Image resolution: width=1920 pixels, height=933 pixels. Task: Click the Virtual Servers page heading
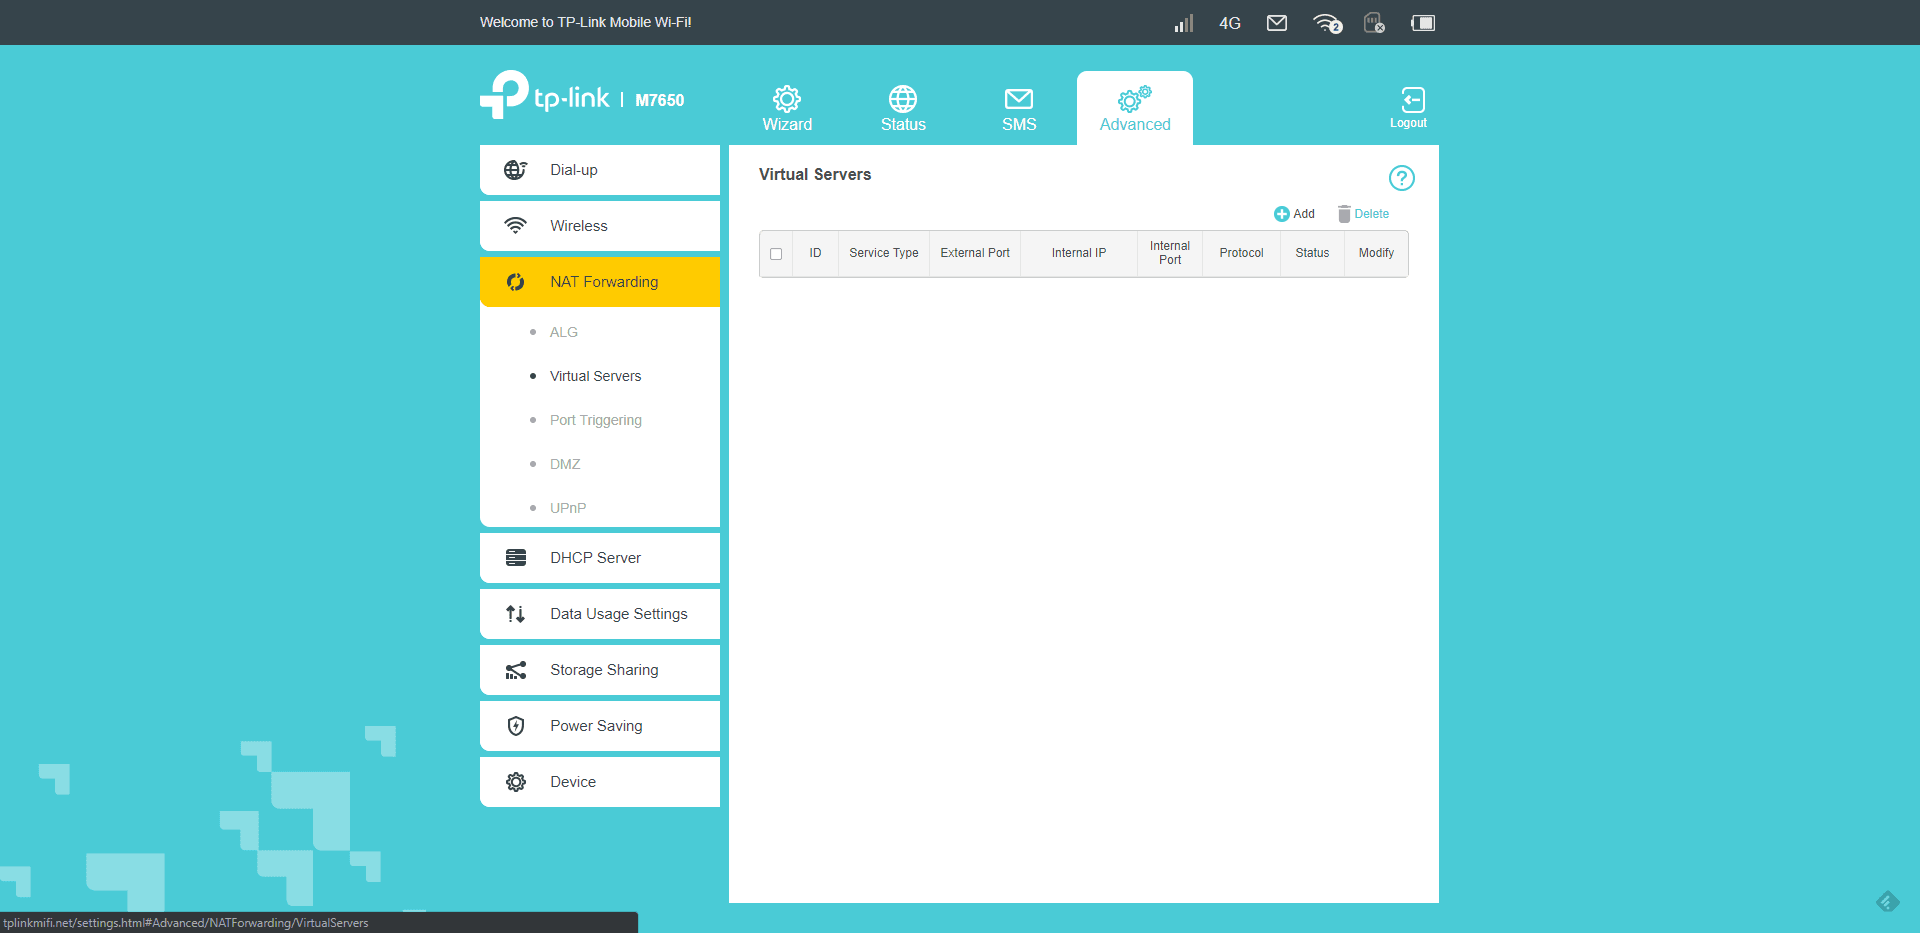click(x=815, y=174)
